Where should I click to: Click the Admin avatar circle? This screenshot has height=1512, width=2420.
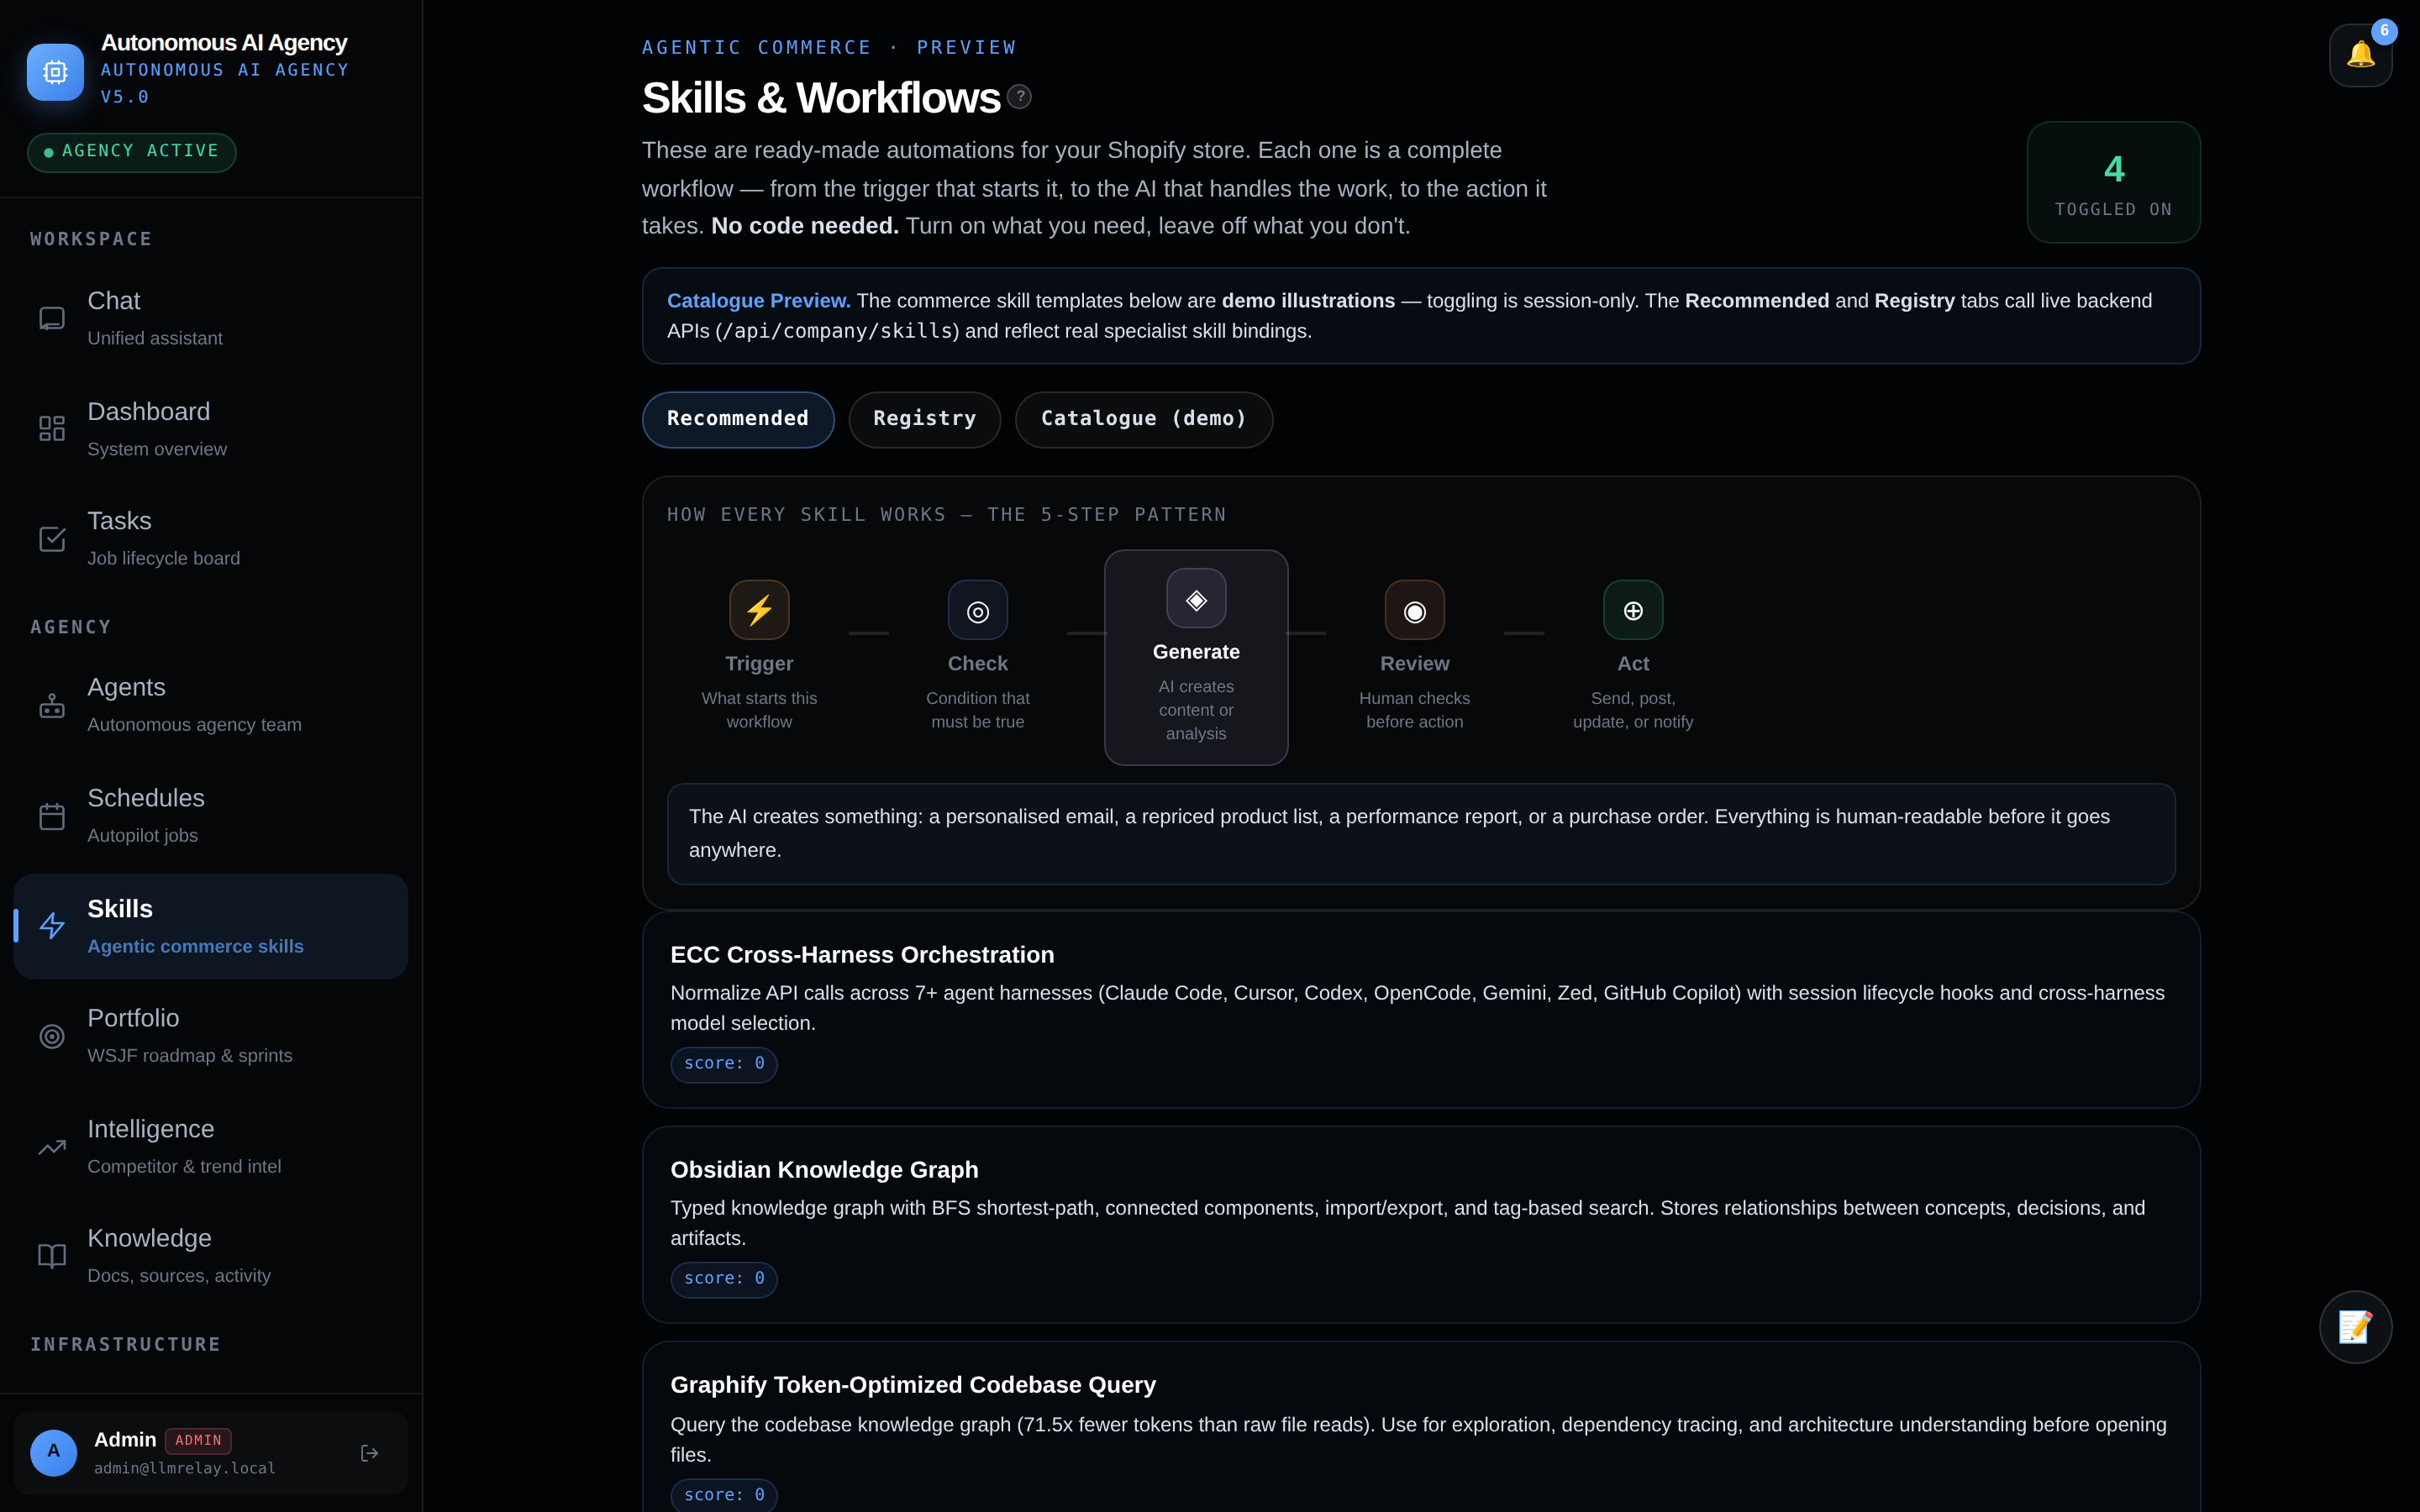[54, 1452]
